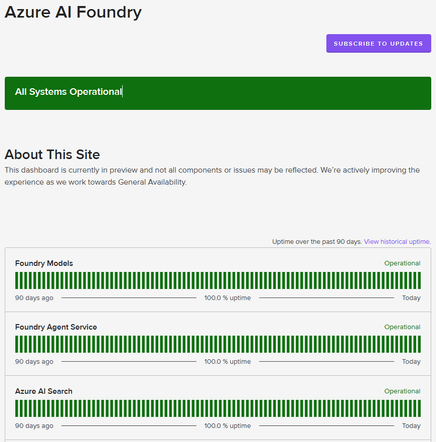Click the first uptime bar of Foundry Models
The width and height of the screenshot is (436, 442).
16,280
